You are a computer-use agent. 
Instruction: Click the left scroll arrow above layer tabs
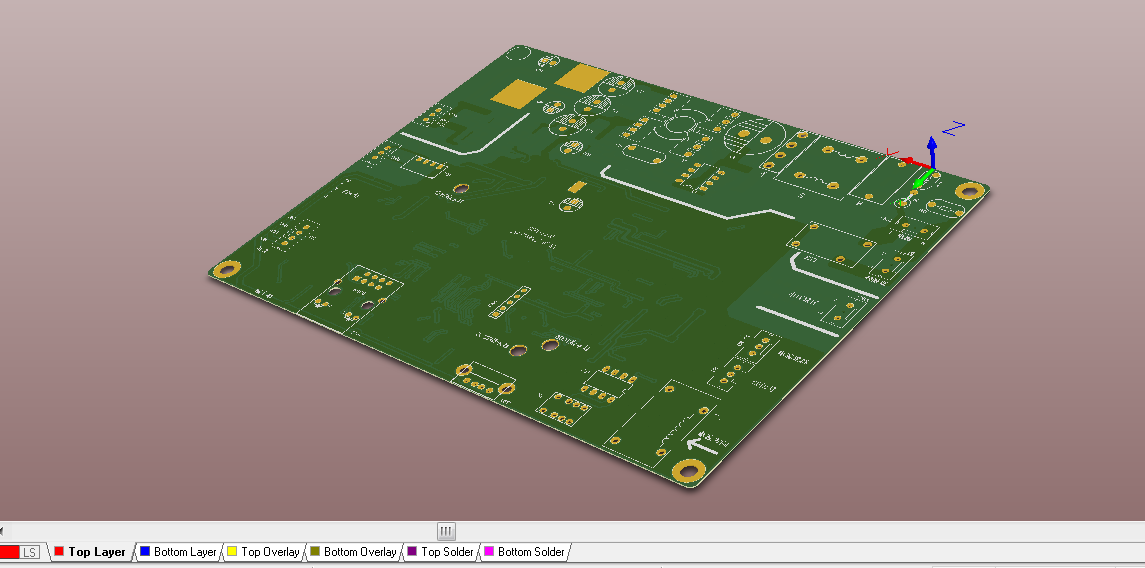coord(3,531)
